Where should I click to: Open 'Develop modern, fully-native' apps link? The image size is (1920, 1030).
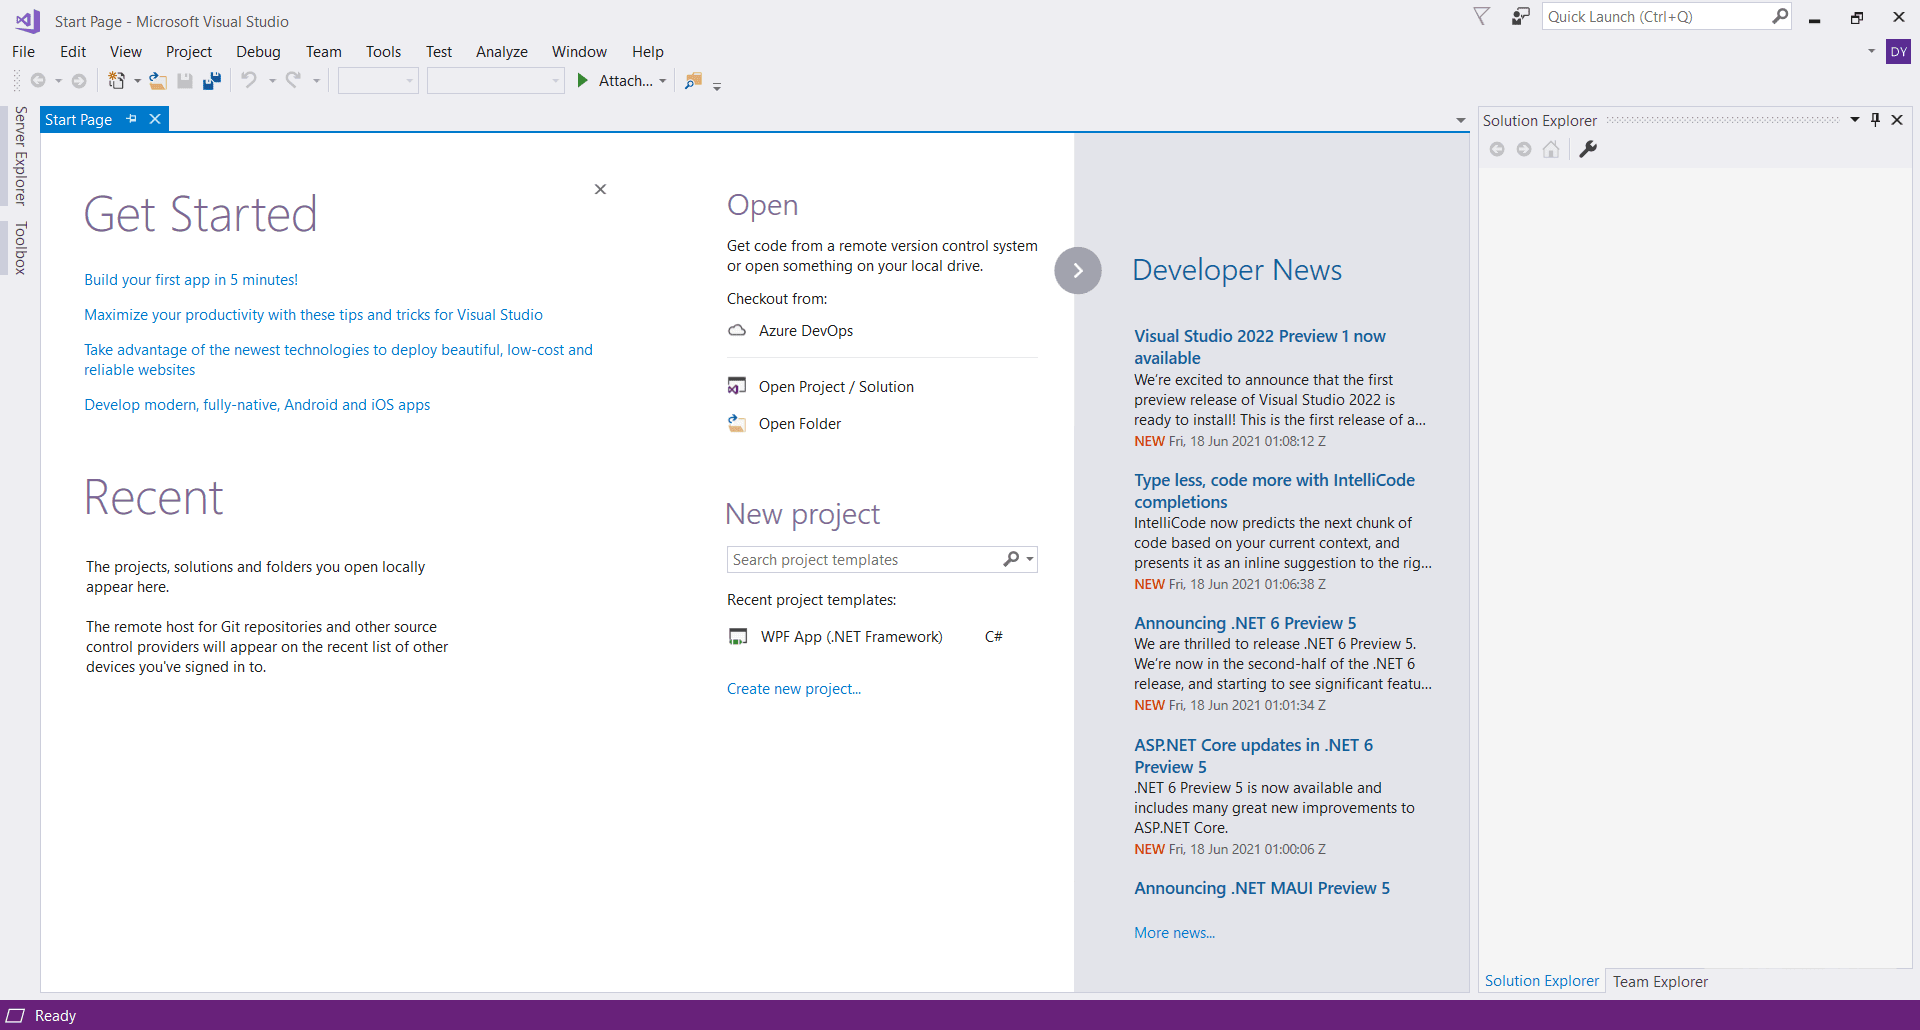click(257, 405)
